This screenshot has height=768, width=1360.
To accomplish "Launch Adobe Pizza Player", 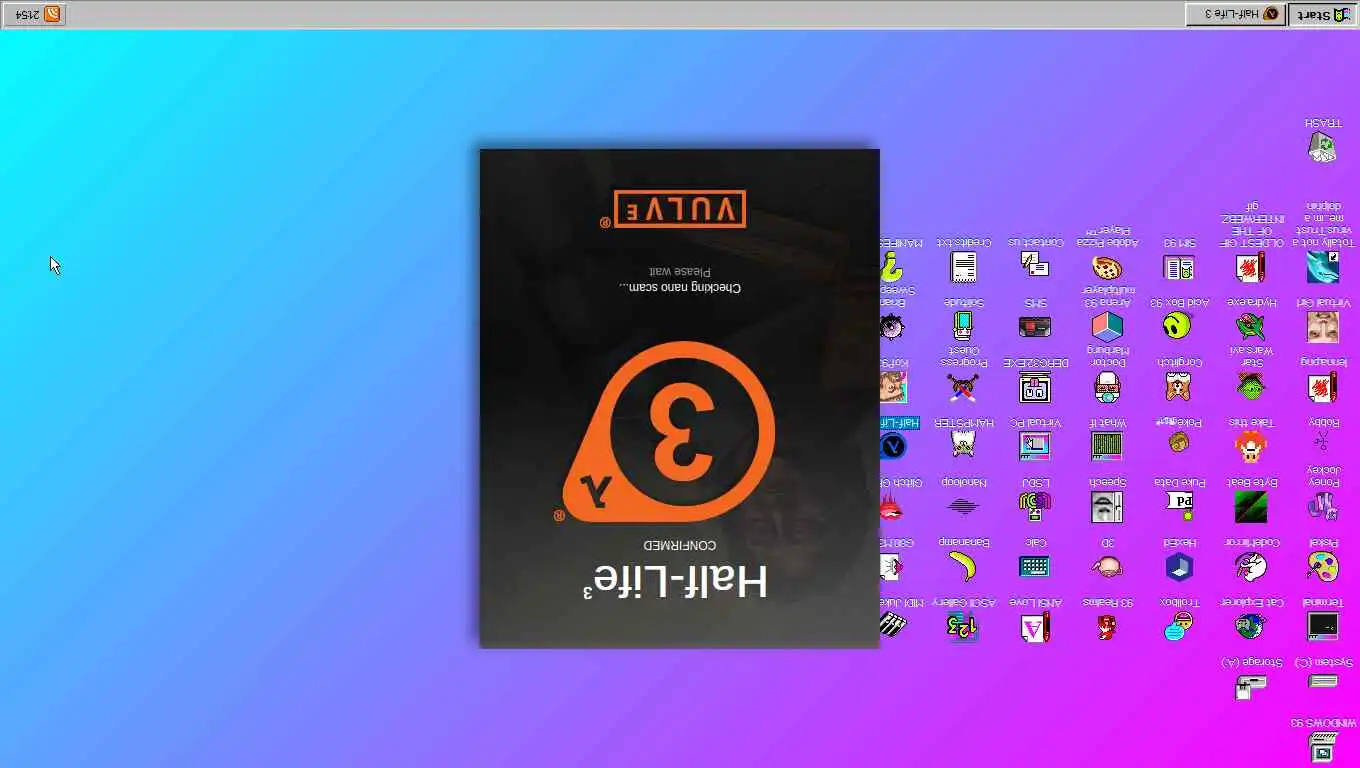I will tap(1106, 266).
